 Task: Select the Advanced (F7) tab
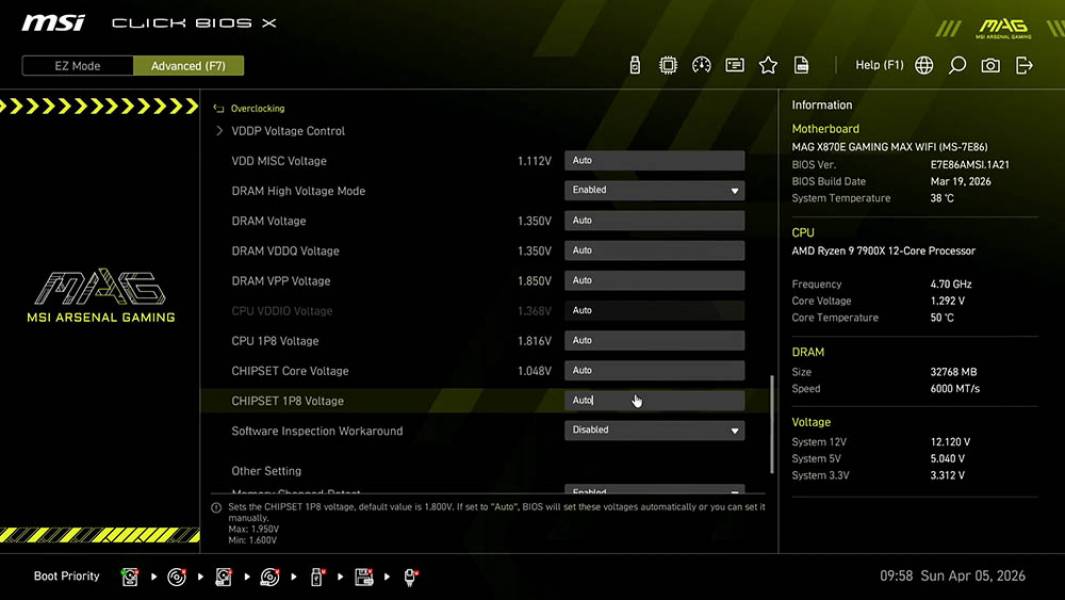click(x=188, y=65)
